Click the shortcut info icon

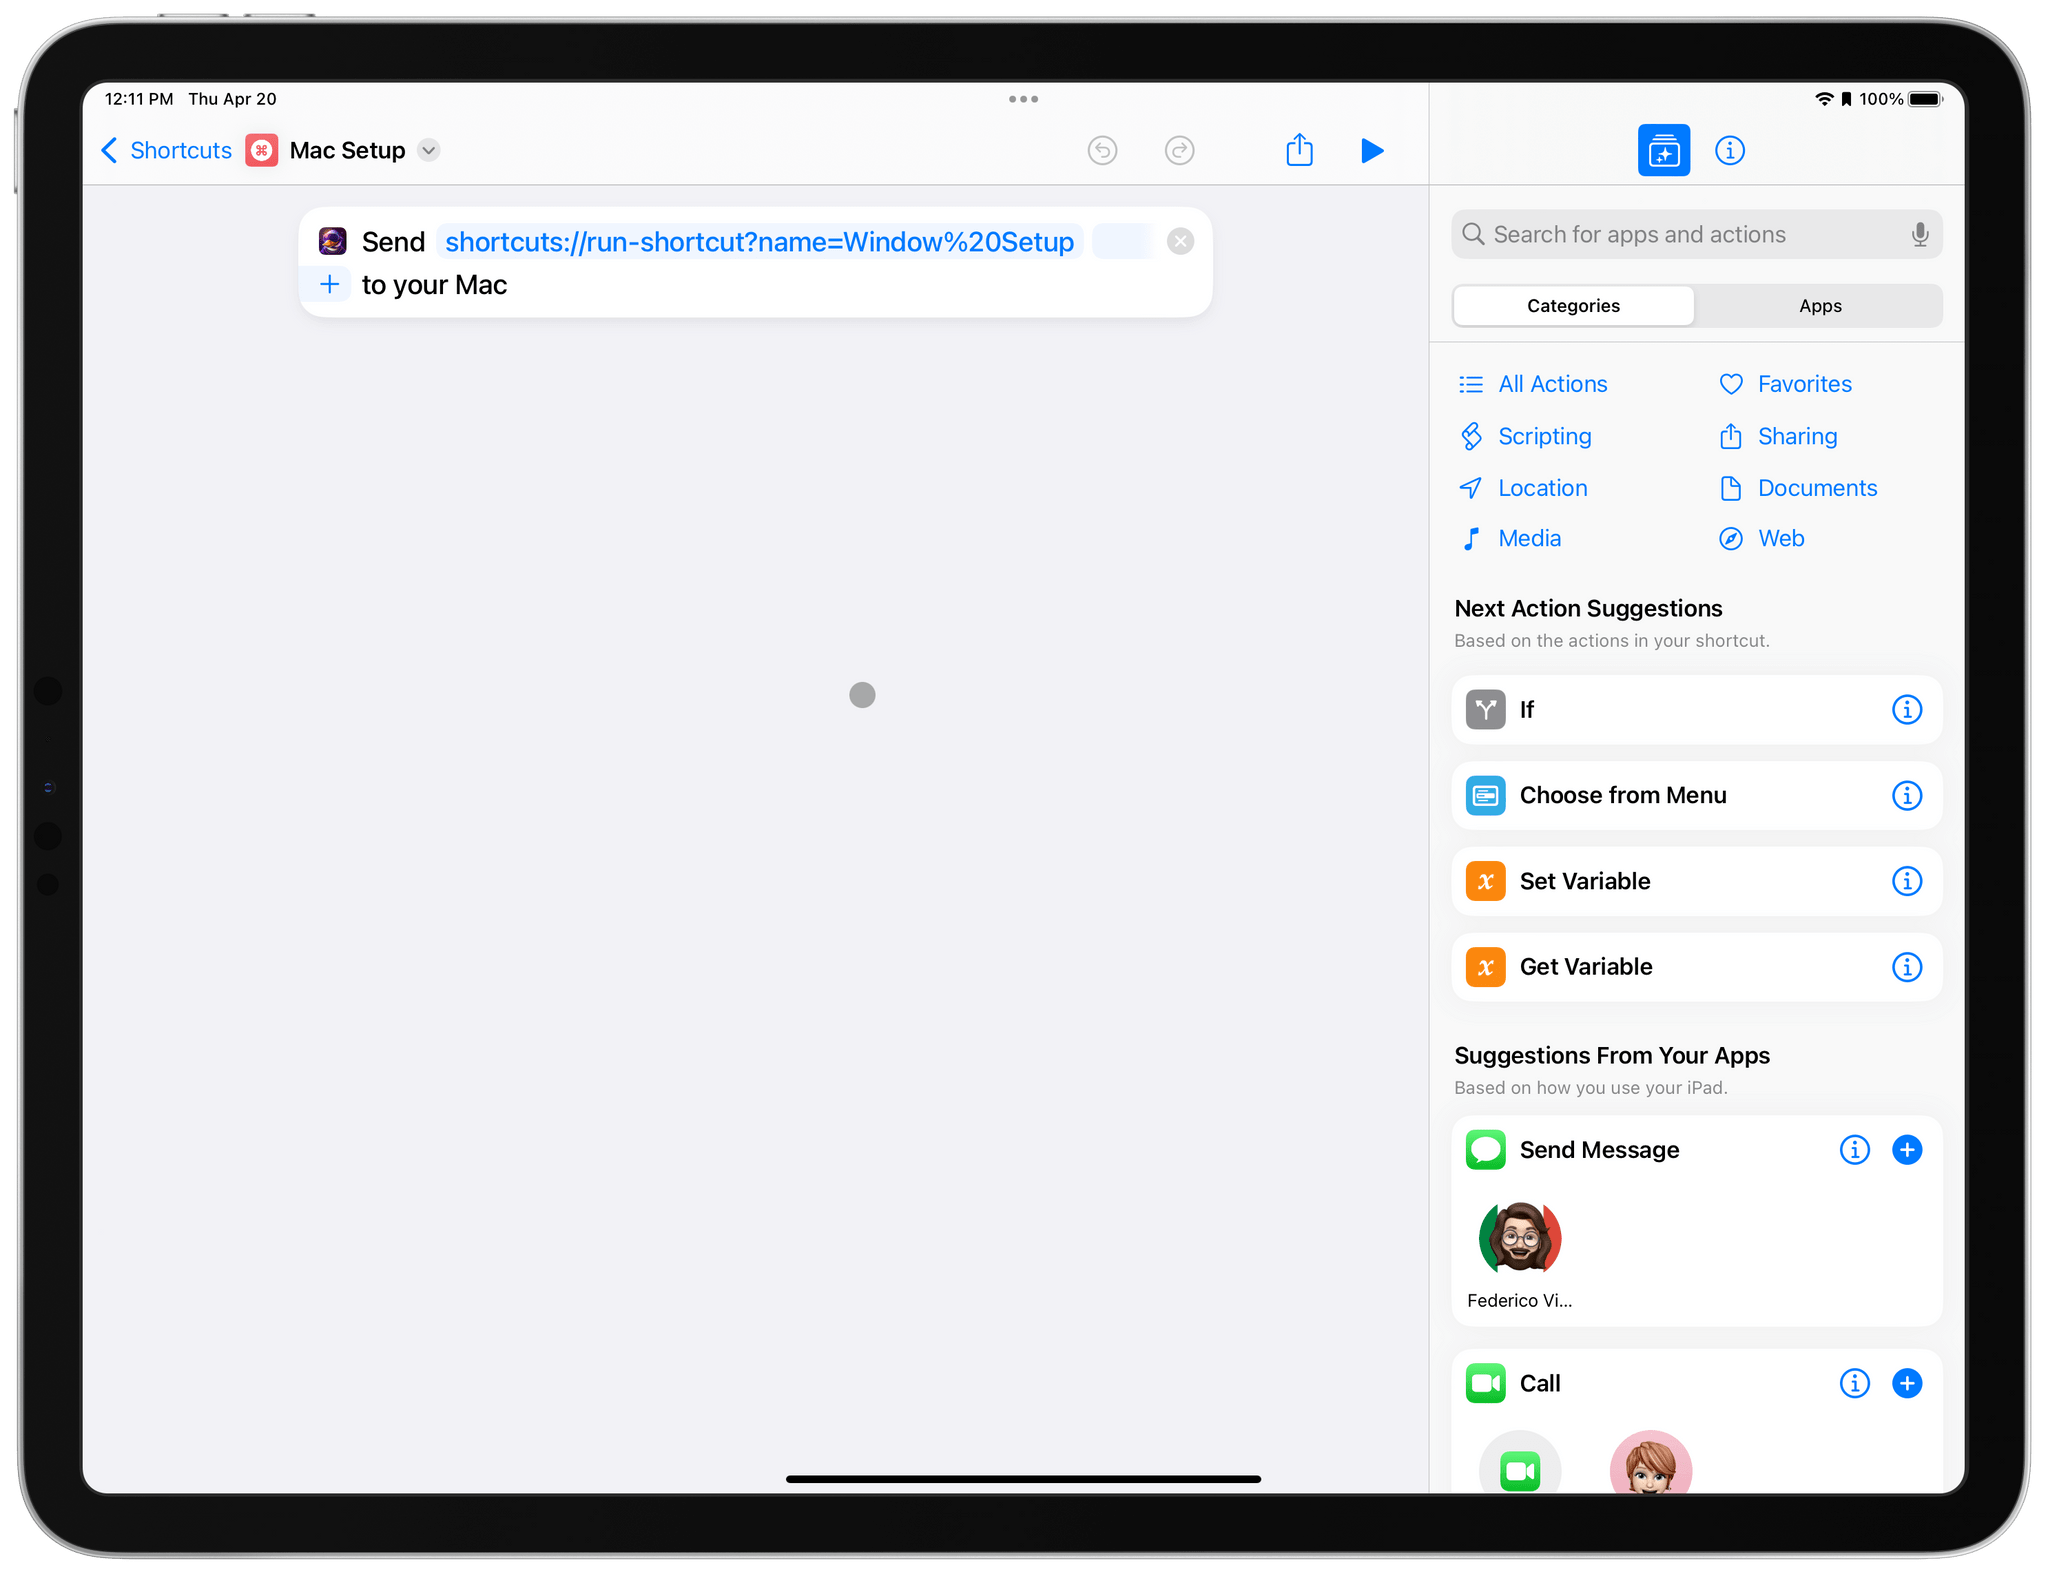(x=1730, y=151)
